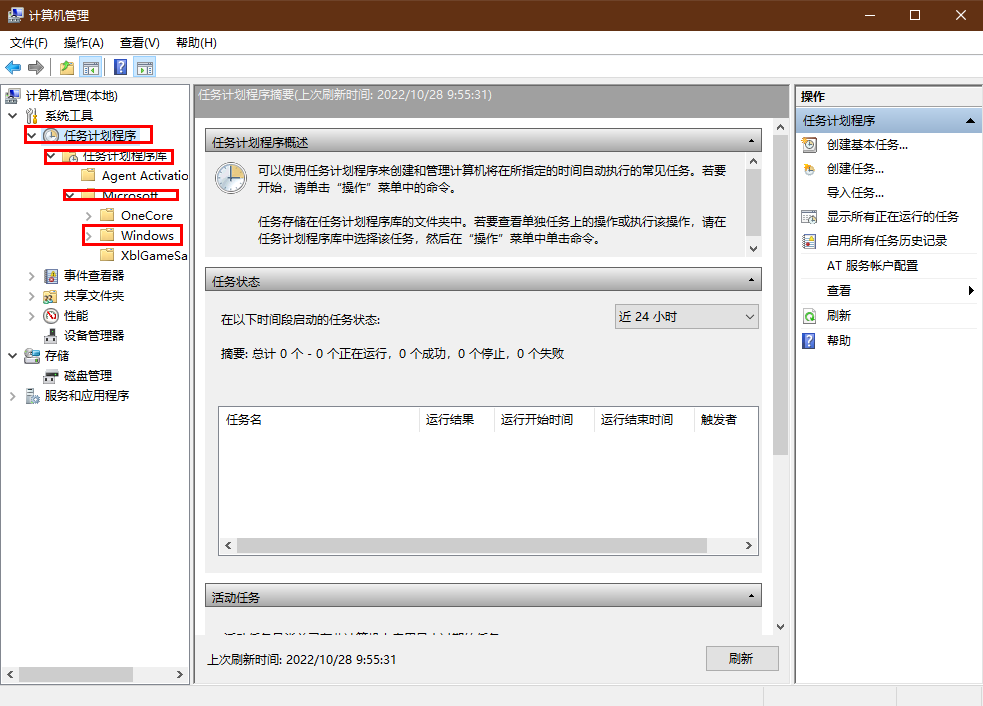Expand the 性能 node
This screenshot has height=706, width=983.
(31, 316)
